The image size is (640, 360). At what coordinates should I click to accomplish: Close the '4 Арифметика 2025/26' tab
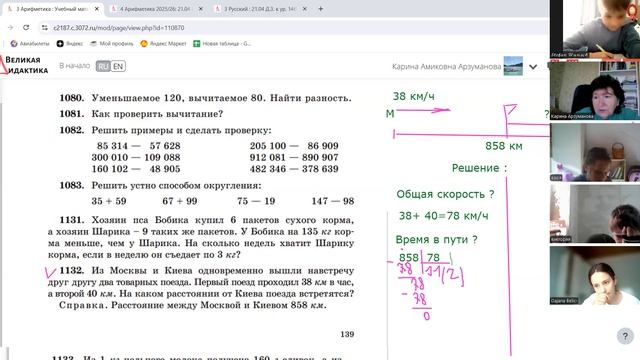[200, 9]
